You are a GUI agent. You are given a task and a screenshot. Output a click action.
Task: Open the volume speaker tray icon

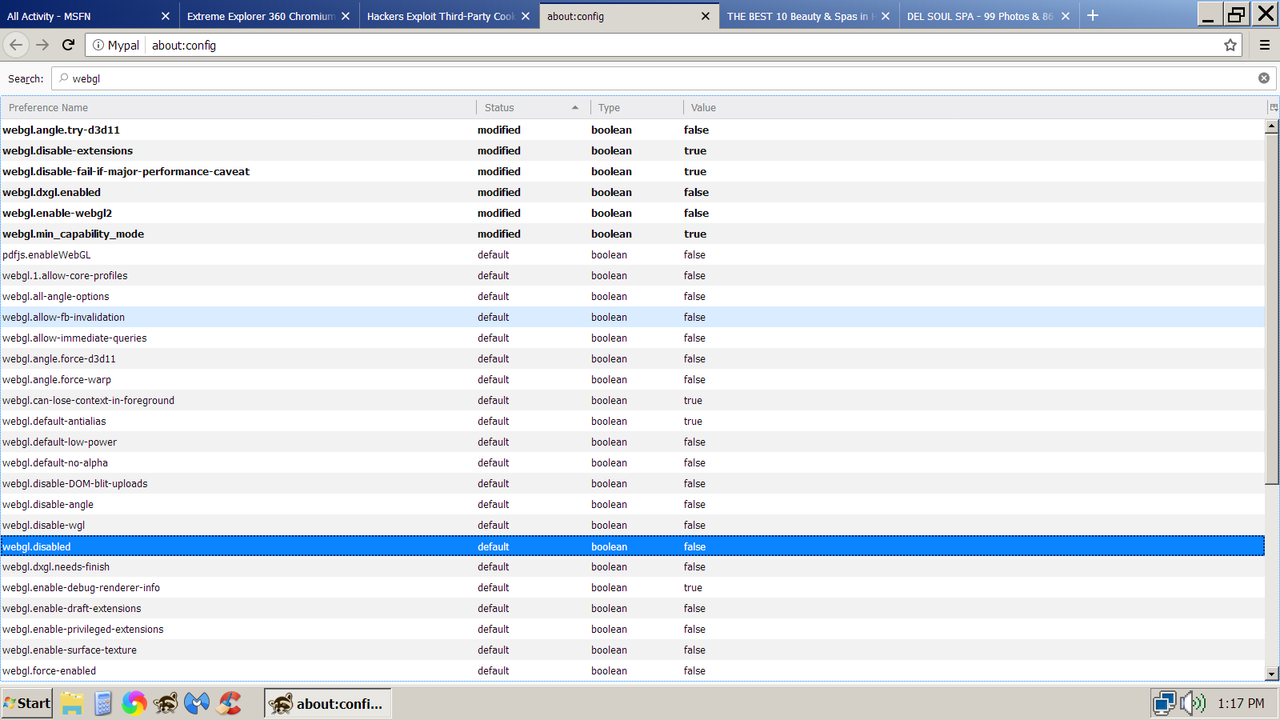point(1192,703)
